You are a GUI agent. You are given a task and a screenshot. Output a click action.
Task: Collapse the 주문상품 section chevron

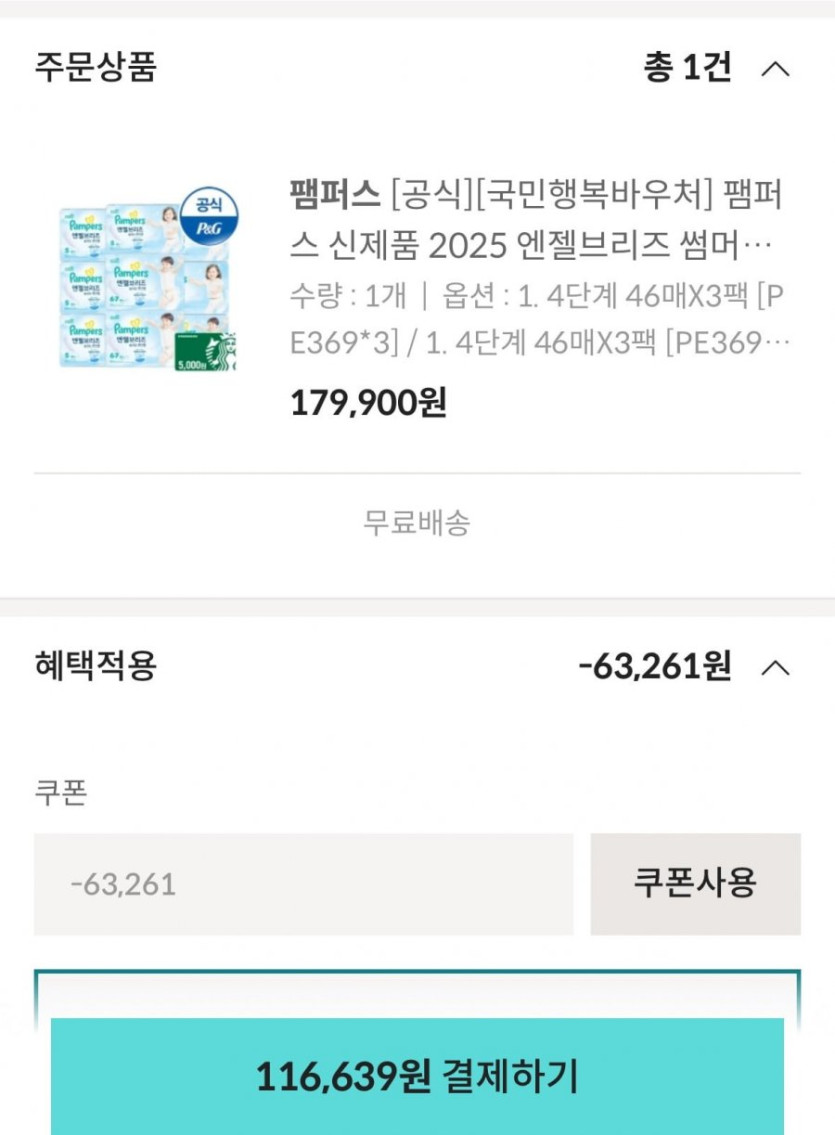[775, 69]
